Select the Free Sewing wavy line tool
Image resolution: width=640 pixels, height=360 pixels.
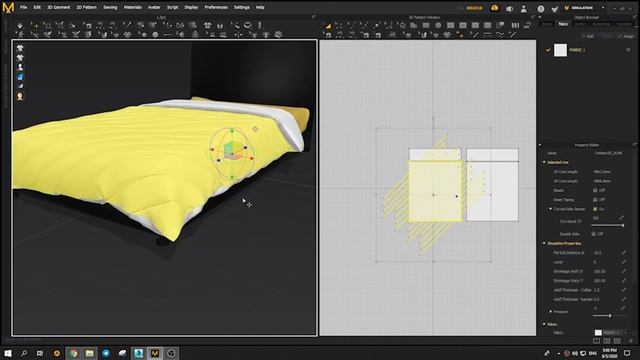[x=500, y=35]
